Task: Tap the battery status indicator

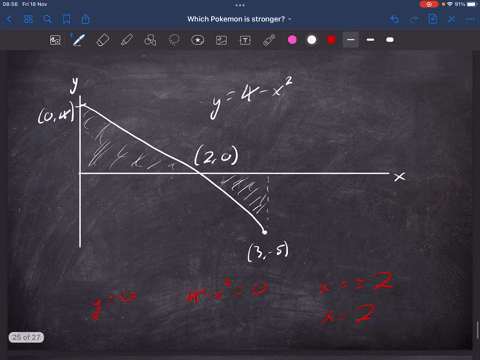Action: 471,4
